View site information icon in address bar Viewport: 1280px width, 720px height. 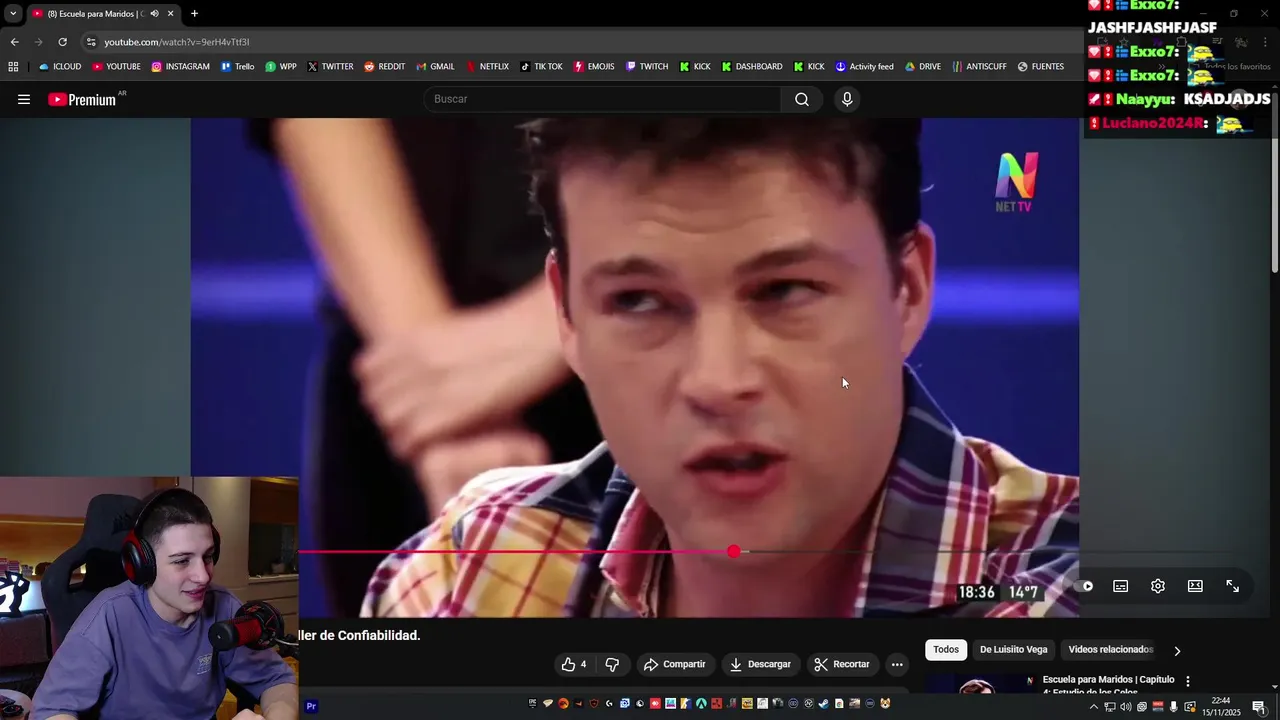91,42
